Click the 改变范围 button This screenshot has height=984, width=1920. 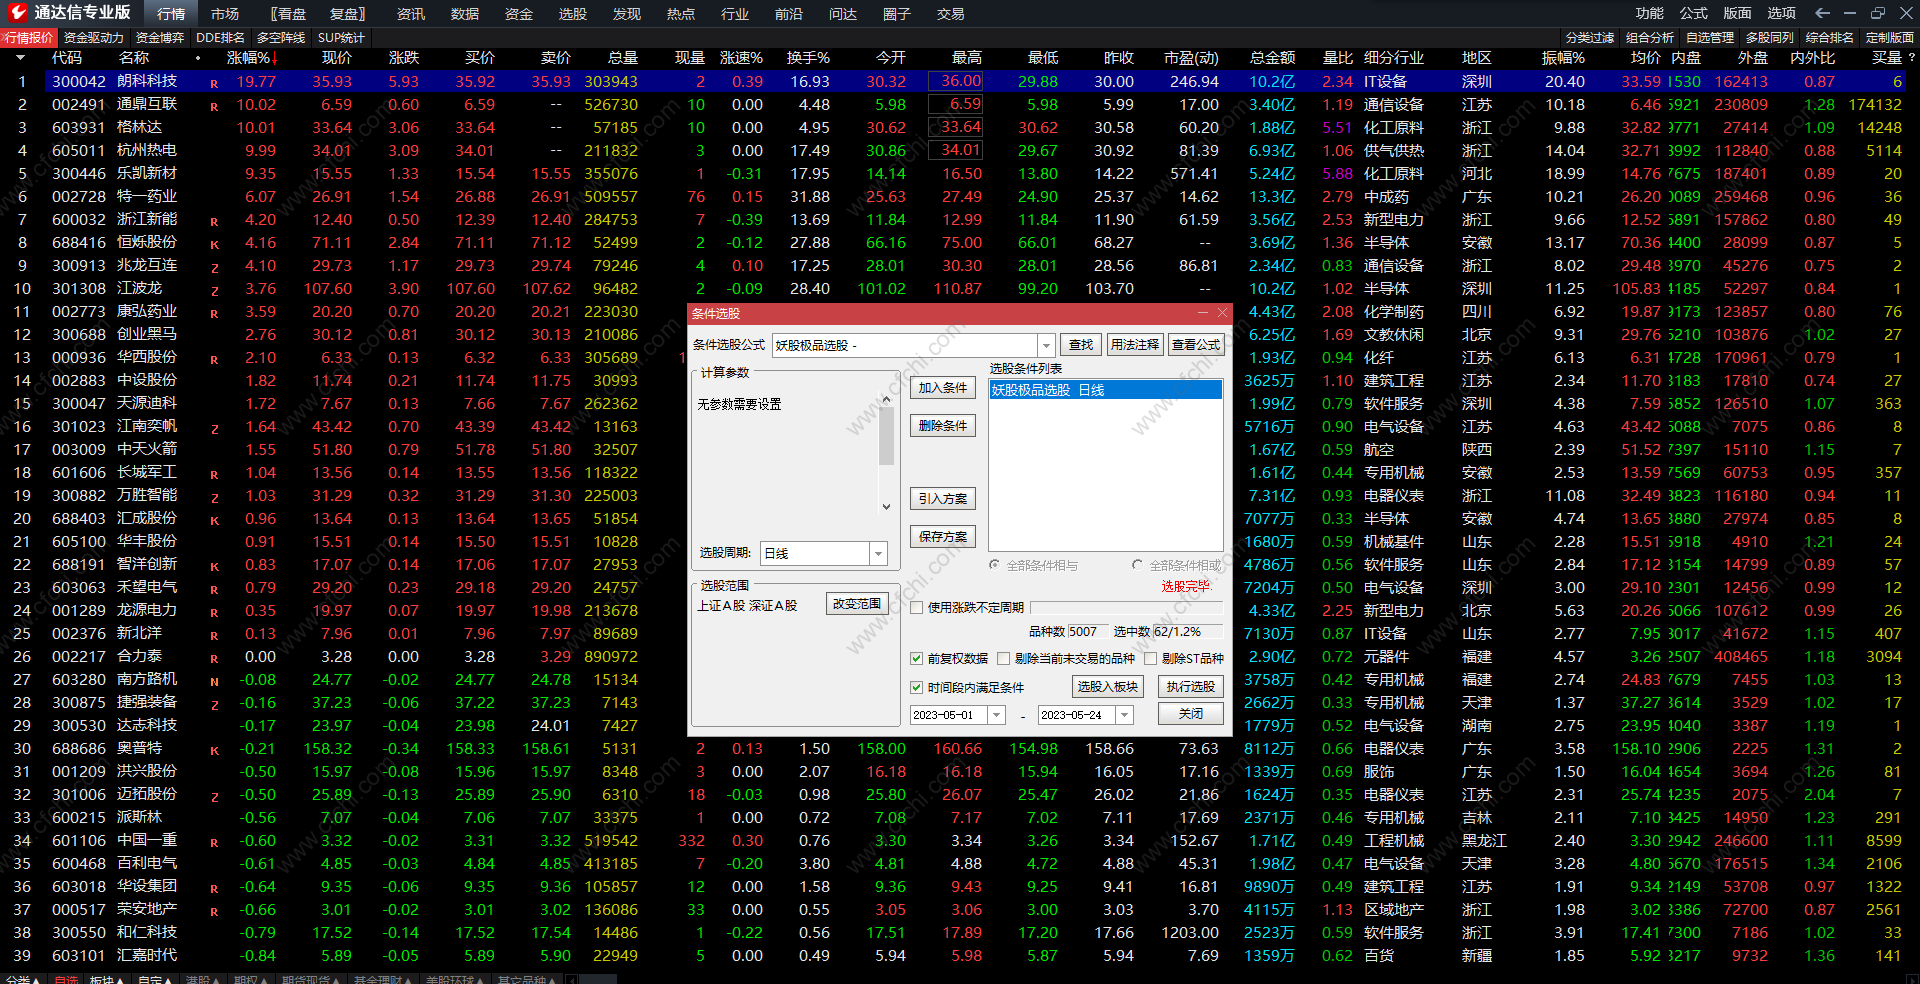857,604
